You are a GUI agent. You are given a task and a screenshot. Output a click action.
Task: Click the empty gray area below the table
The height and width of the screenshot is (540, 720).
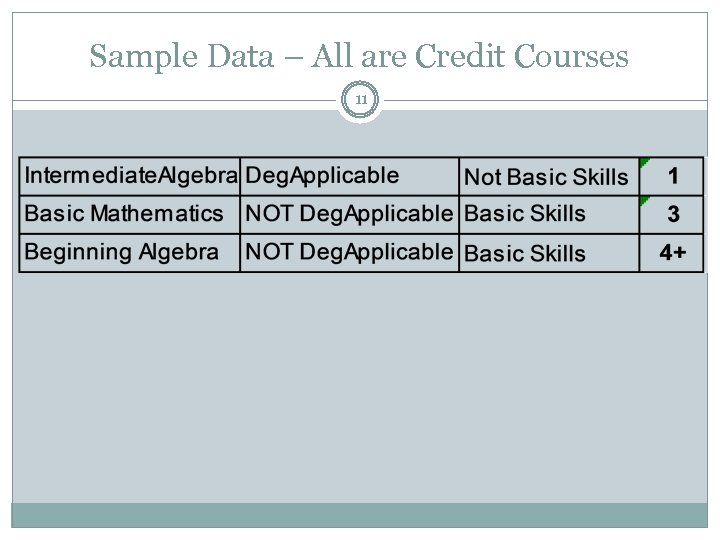tap(360, 390)
